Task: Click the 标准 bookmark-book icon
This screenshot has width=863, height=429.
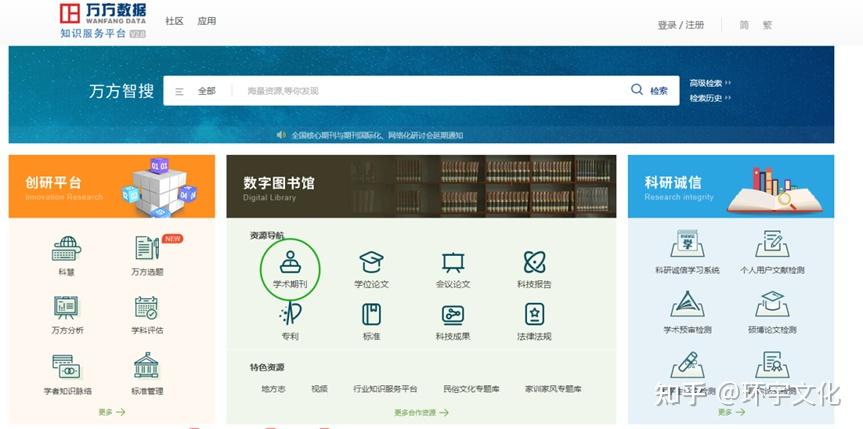Action: point(372,314)
